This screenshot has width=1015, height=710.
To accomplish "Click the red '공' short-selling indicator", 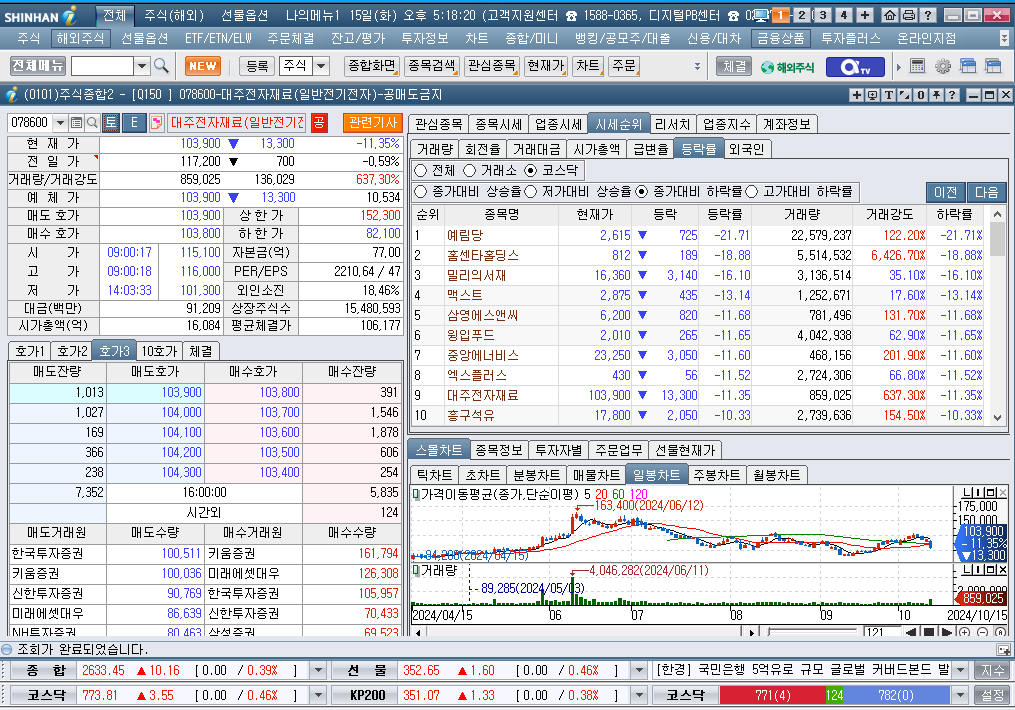I will 319,122.
